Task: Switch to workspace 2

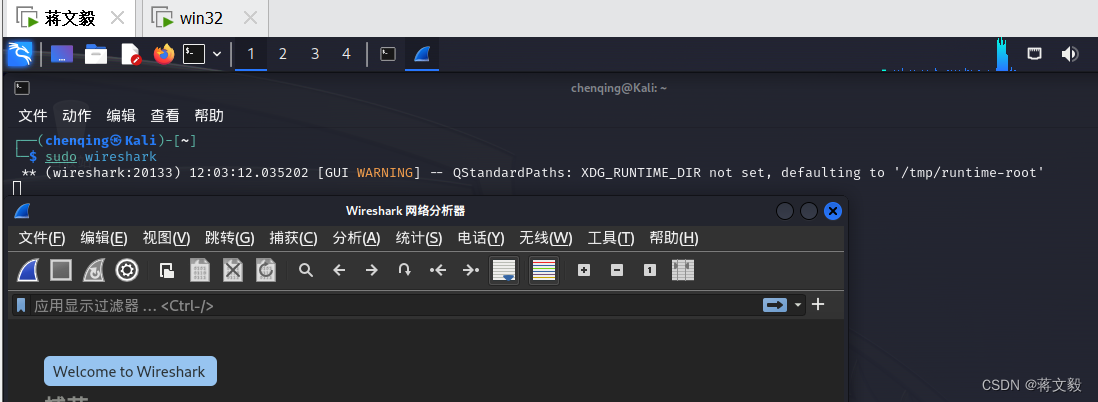Action: 283,54
